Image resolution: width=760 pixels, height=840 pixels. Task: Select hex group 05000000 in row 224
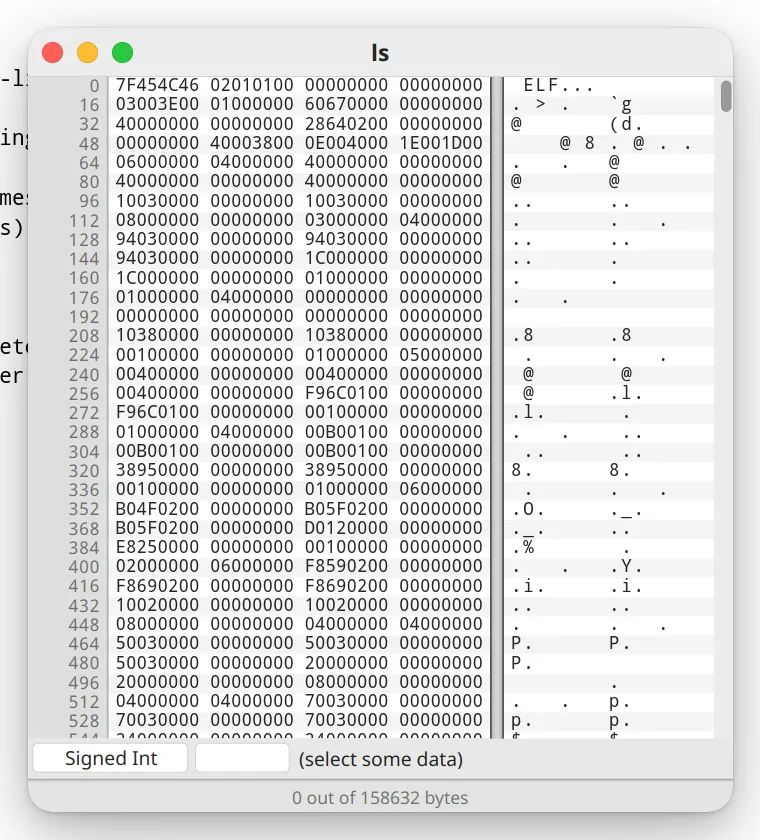coord(441,355)
